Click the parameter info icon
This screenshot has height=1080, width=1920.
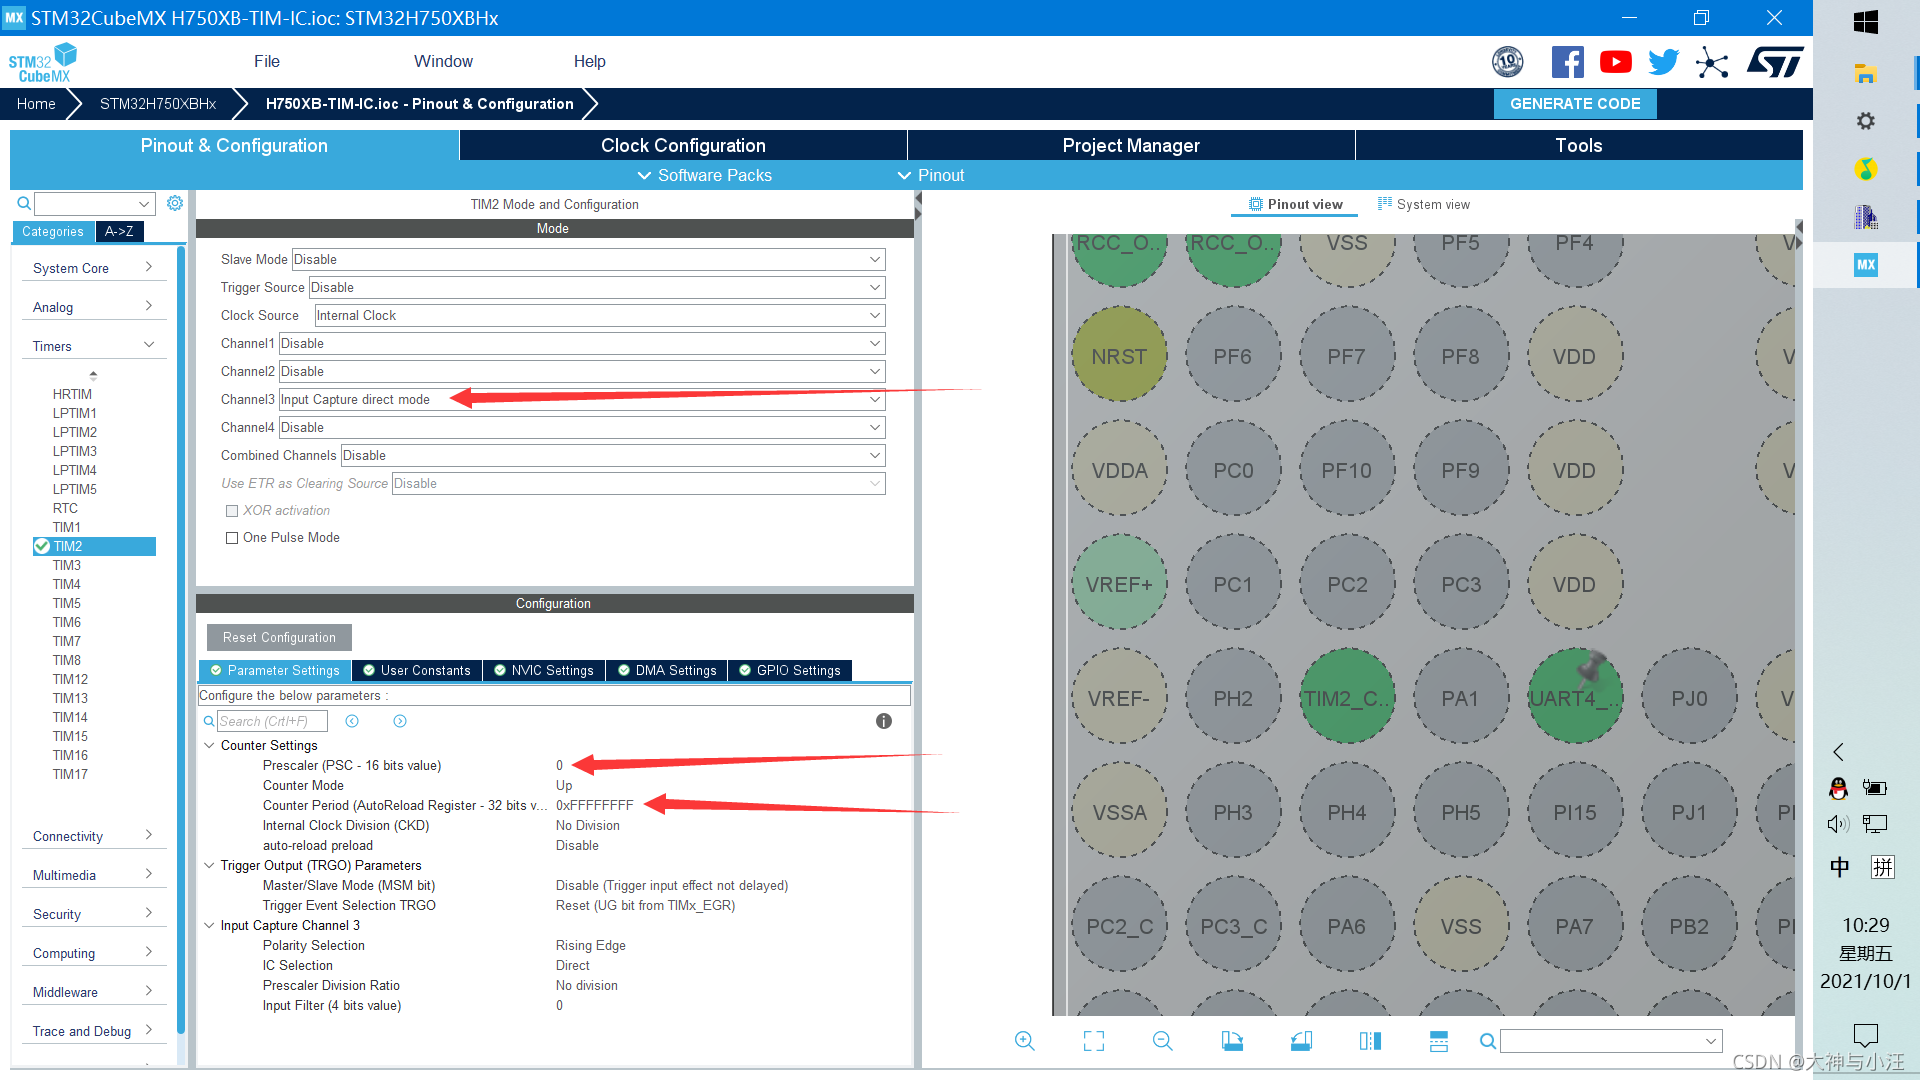coord(883,721)
